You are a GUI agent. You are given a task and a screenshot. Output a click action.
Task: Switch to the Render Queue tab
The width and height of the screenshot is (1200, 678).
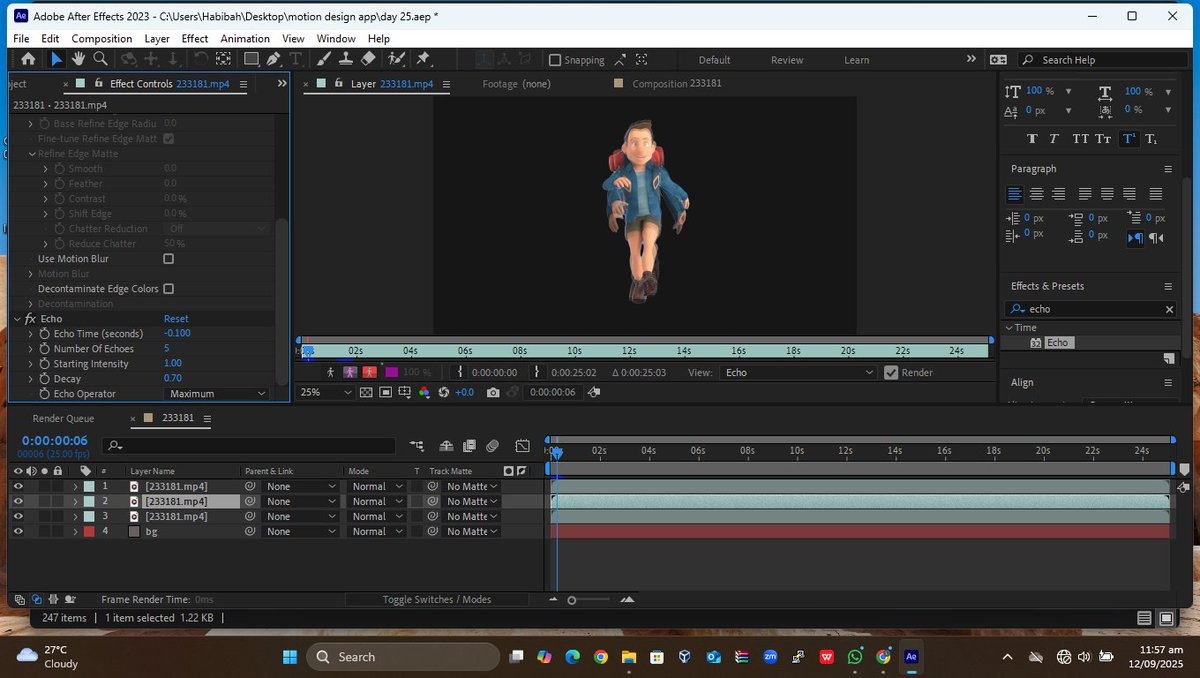tap(63, 419)
